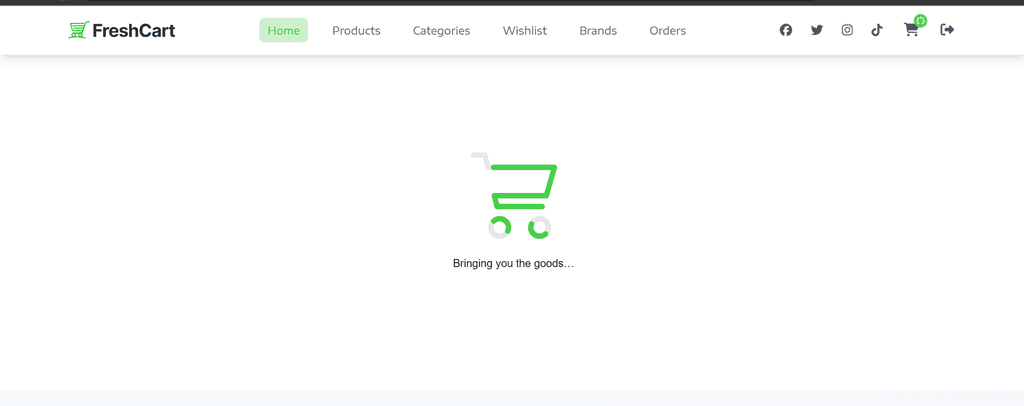
Task: Open the shopping cart icon in the navbar
Action: (x=910, y=31)
